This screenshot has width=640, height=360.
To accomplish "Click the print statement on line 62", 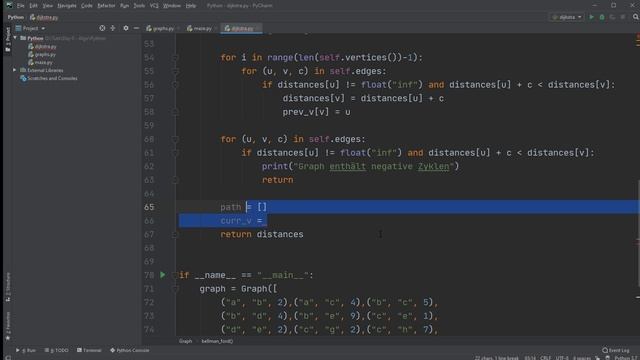I will 360,166.
